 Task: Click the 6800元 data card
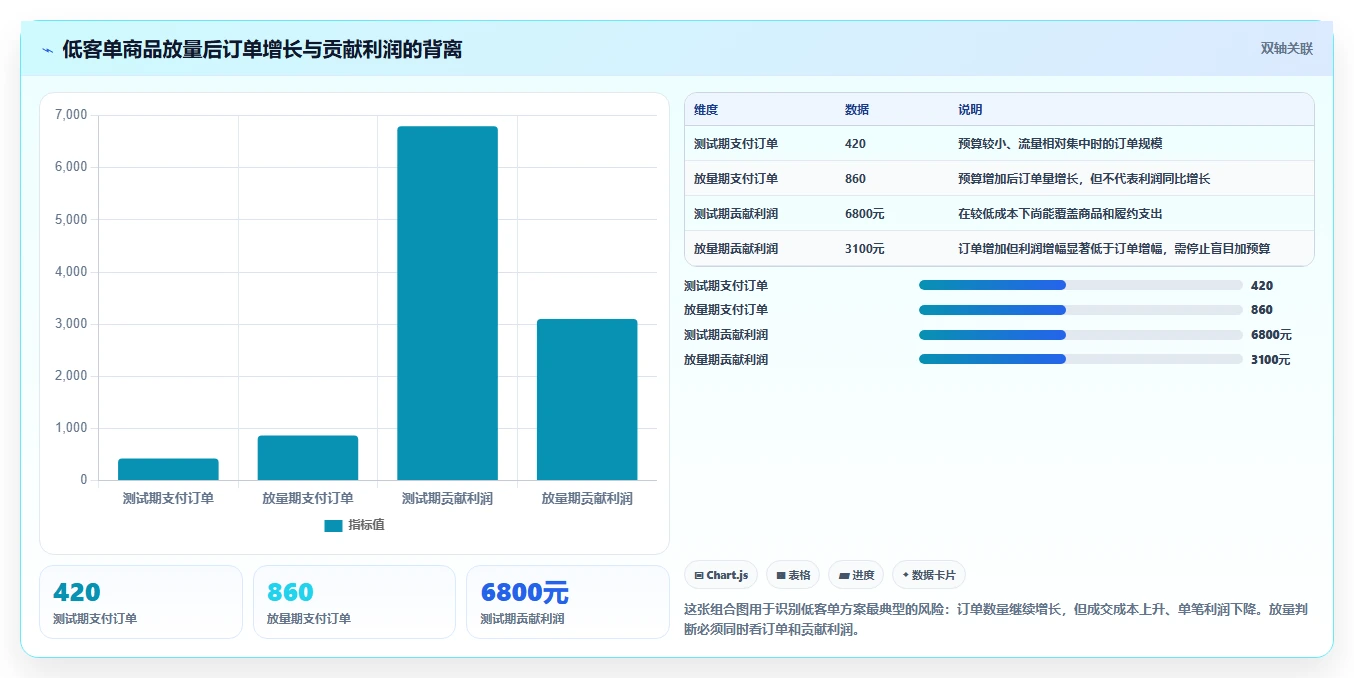click(568, 602)
